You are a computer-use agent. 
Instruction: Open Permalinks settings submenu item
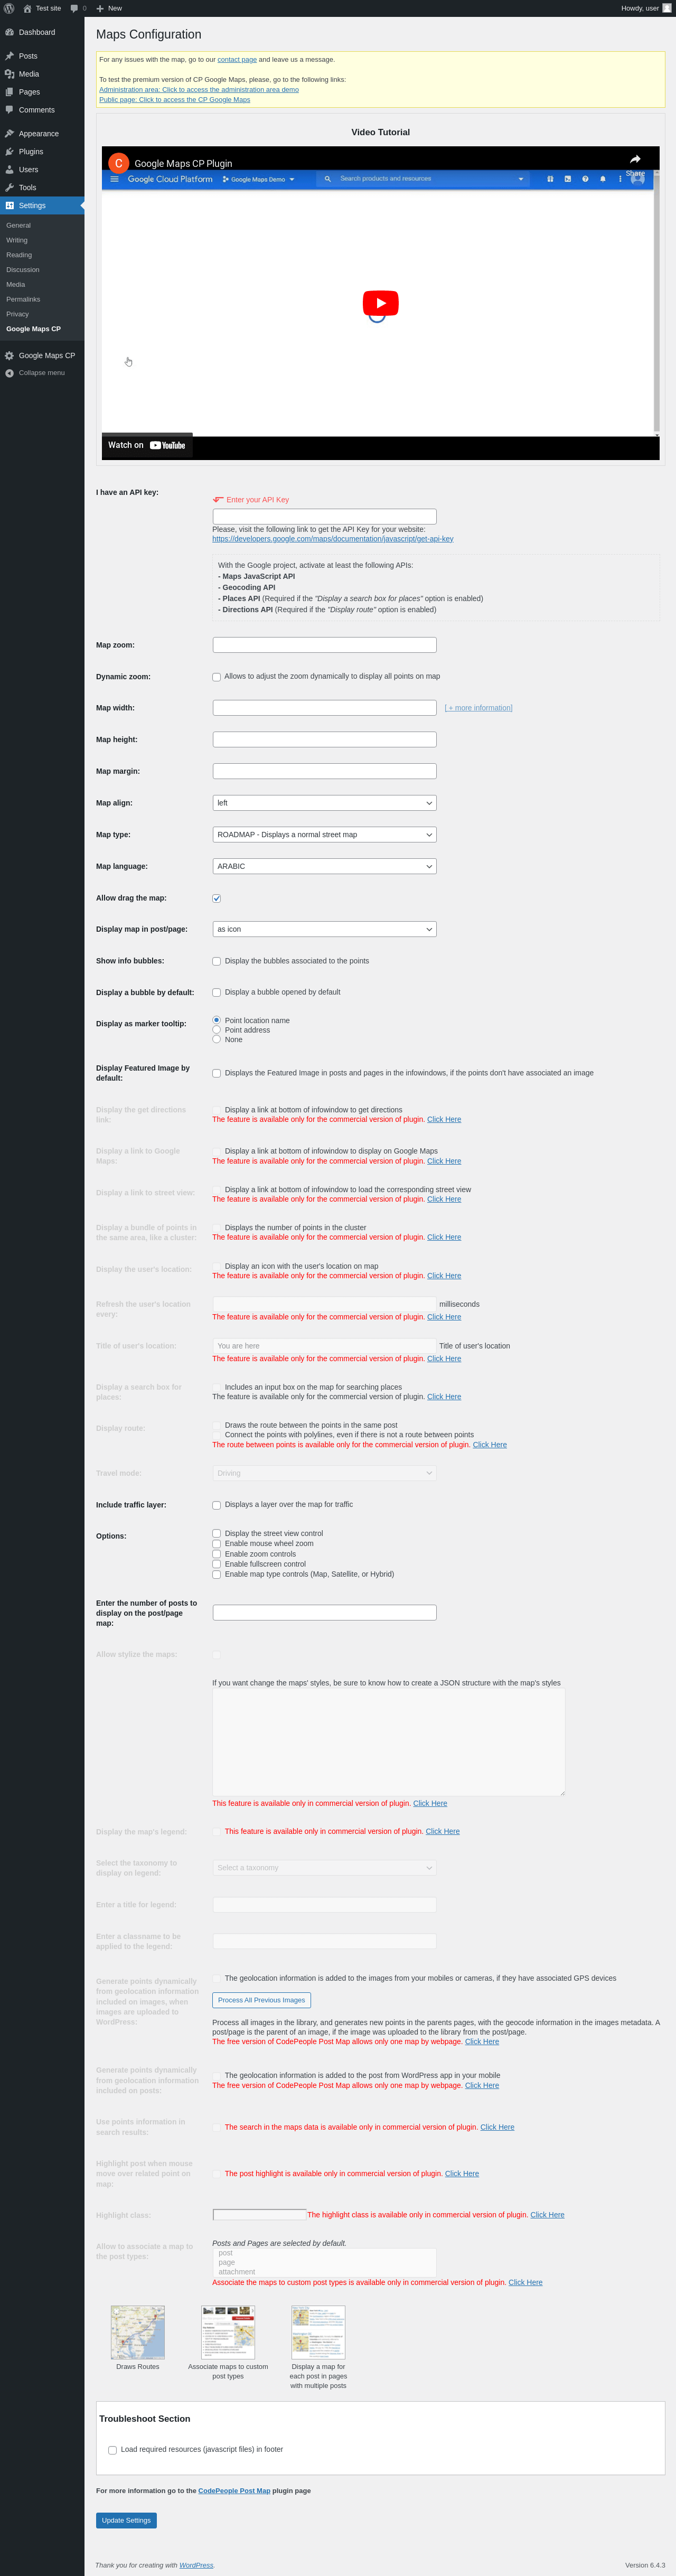(23, 299)
